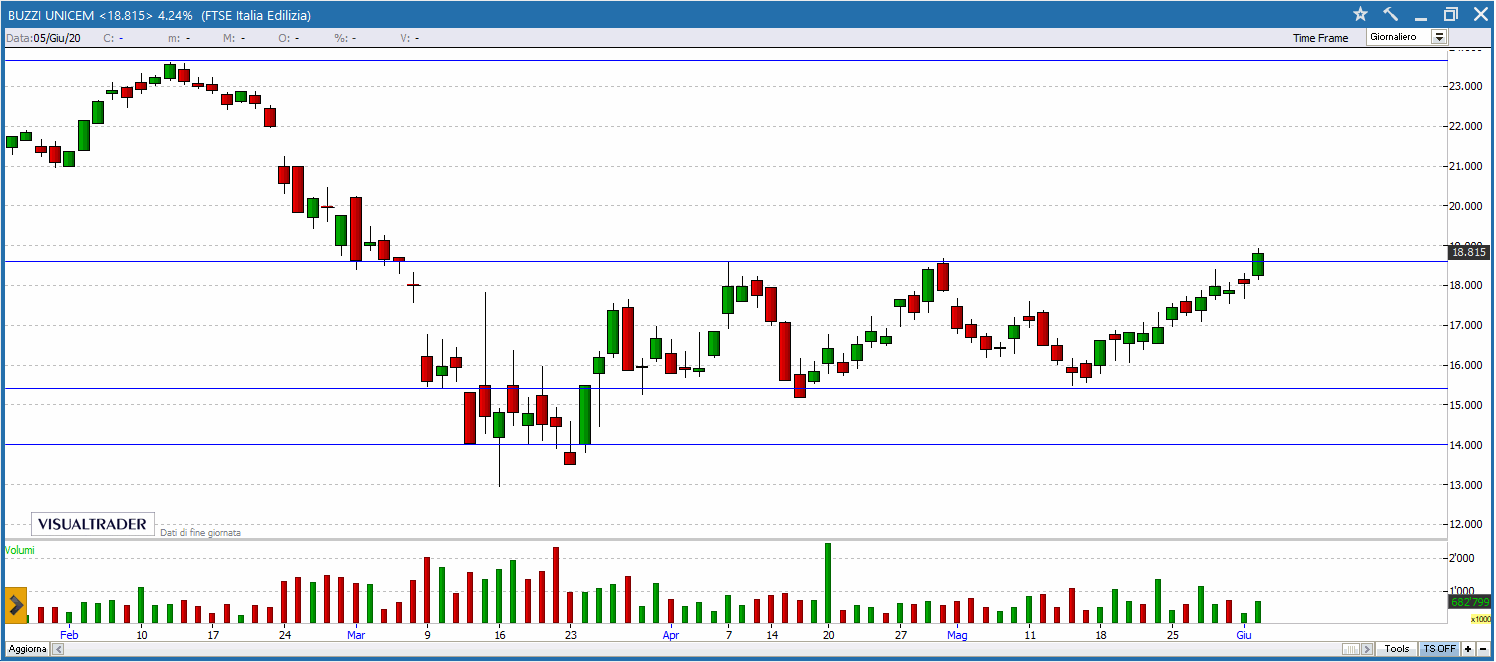Restore the window with the restore button
This screenshot has height=662, width=1496.
coord(1451,14)
